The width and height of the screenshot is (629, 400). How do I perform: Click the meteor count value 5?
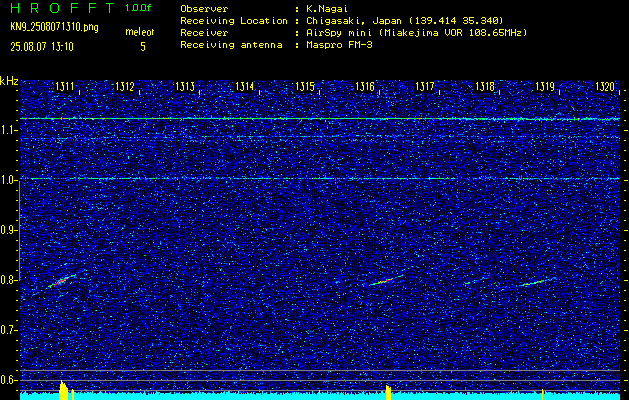point(143,47)
